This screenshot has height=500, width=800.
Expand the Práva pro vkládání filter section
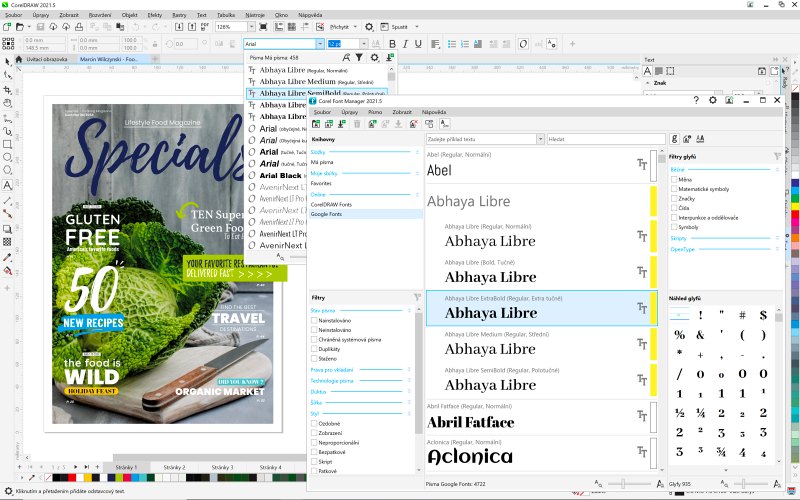[x=409, y=369]
